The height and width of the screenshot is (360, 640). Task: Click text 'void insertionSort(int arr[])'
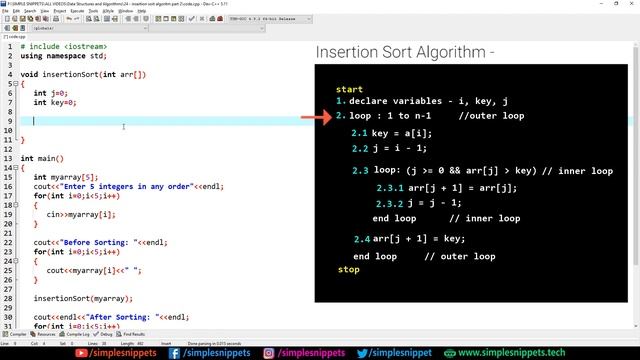[83, 75]
